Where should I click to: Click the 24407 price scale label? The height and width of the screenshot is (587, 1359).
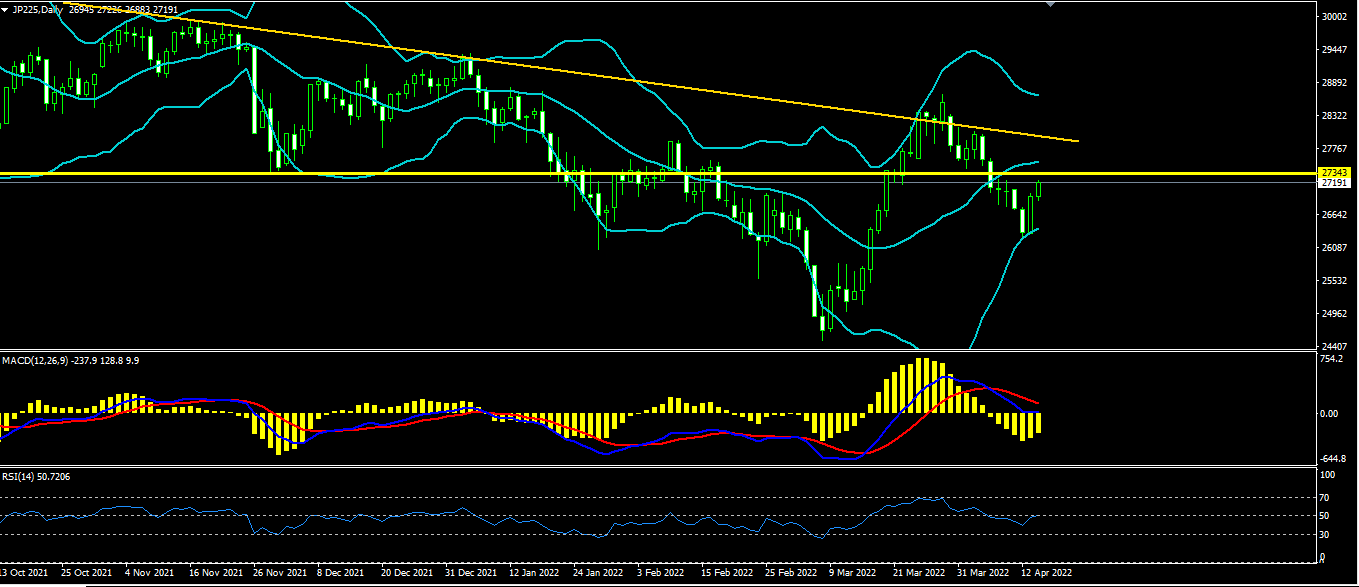pos(1334,347)
